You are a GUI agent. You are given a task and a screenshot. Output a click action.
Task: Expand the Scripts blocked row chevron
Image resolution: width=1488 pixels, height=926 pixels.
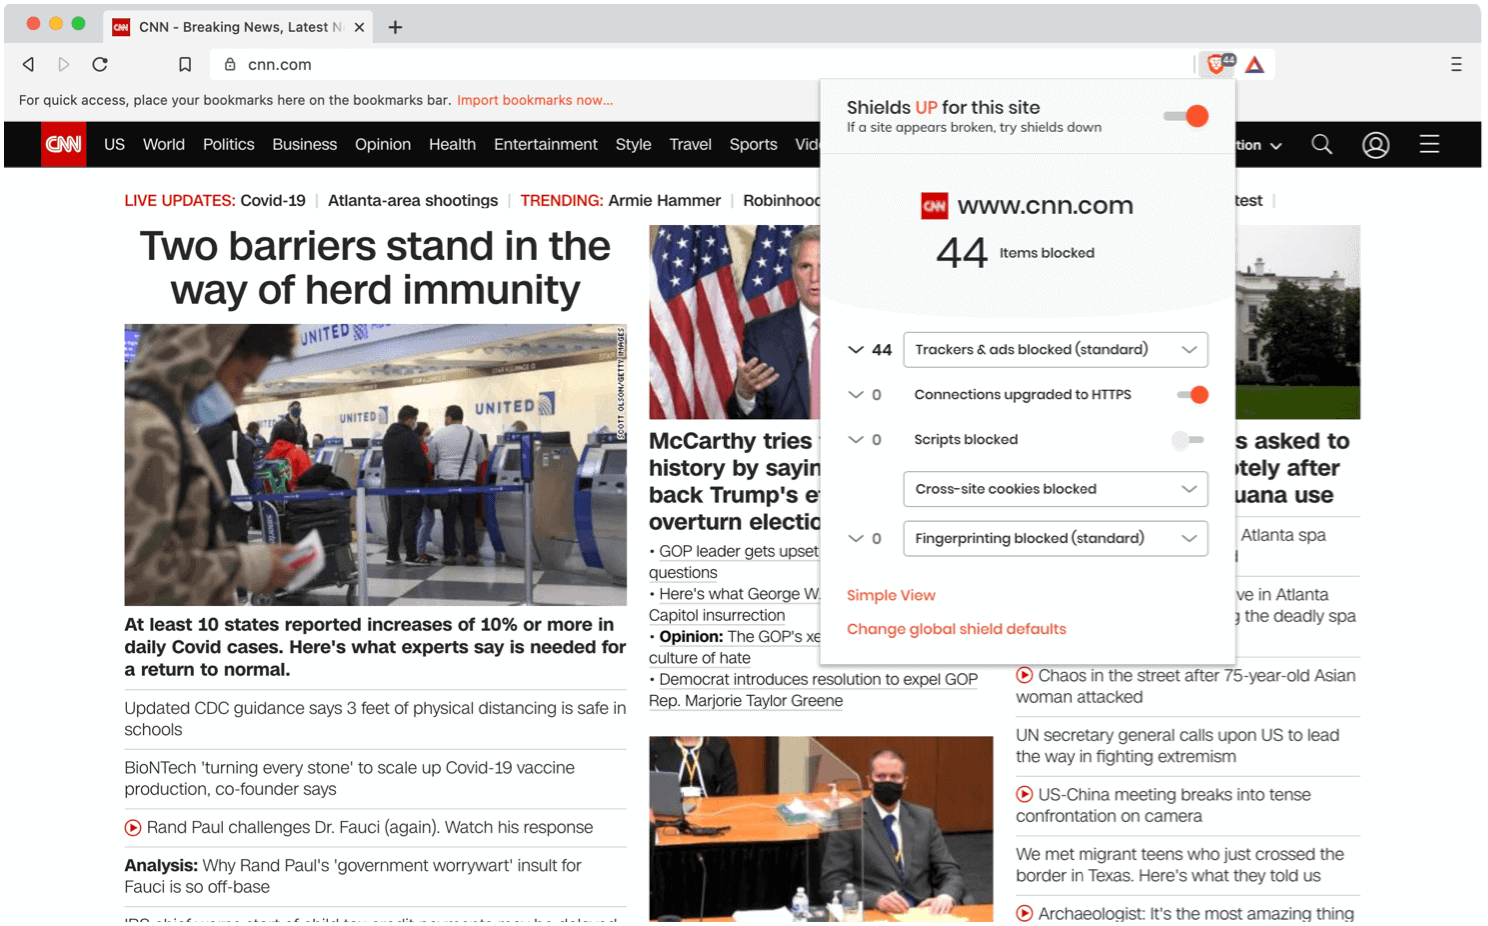click(856, 440)
